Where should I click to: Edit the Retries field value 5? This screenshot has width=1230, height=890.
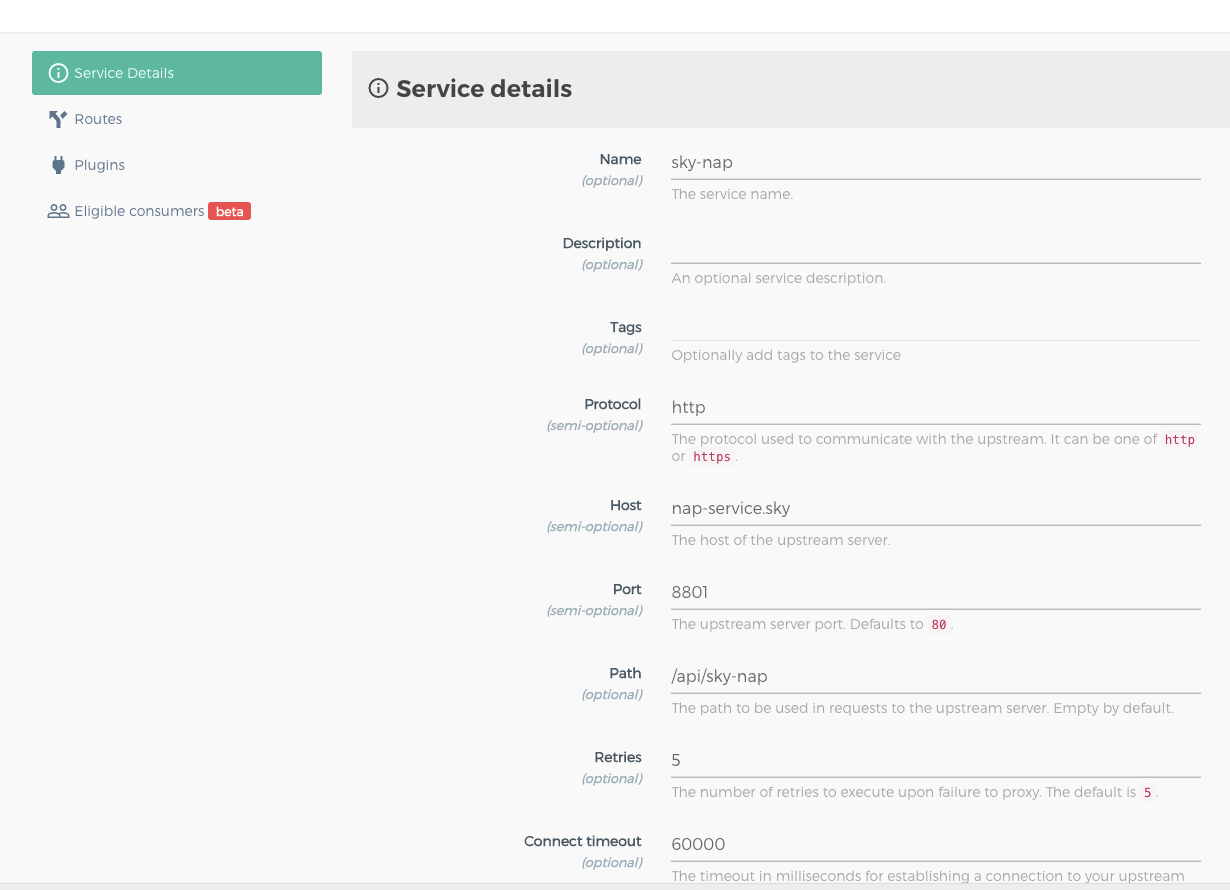(935, 760)
